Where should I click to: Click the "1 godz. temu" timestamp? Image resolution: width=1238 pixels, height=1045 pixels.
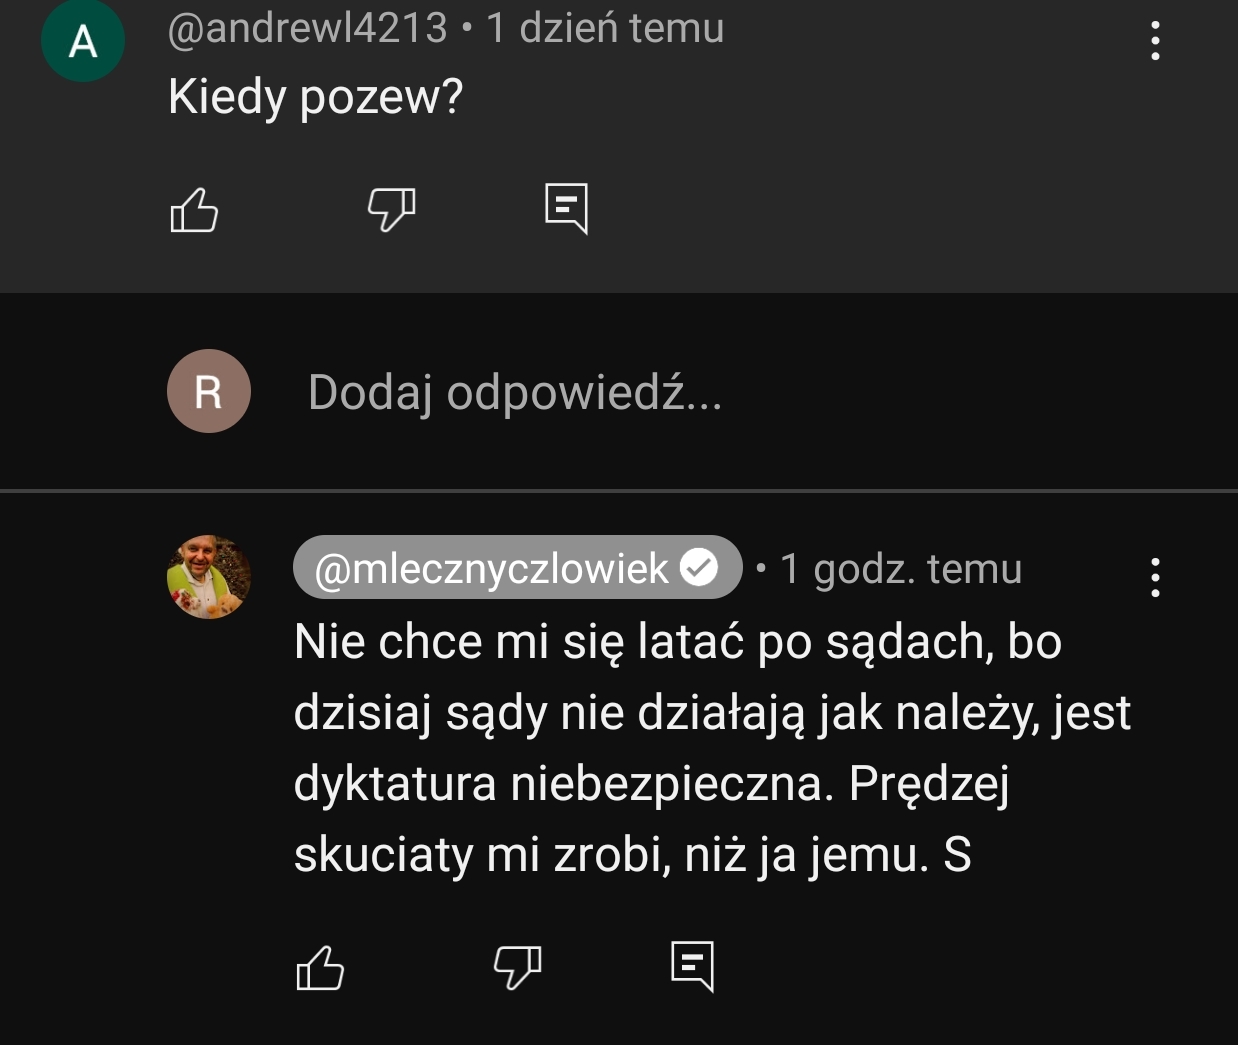tap(900, 569)
